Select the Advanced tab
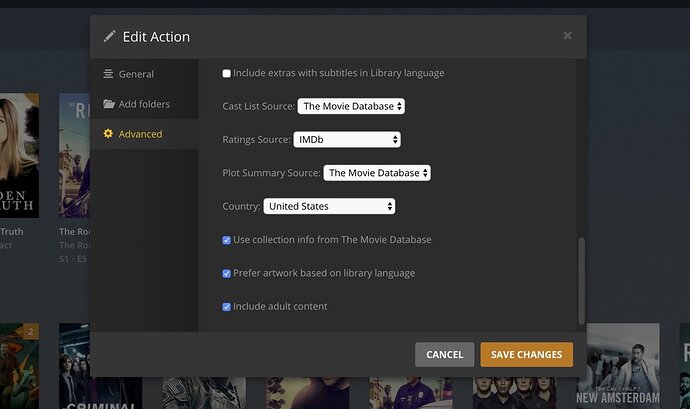 [140, 134]
